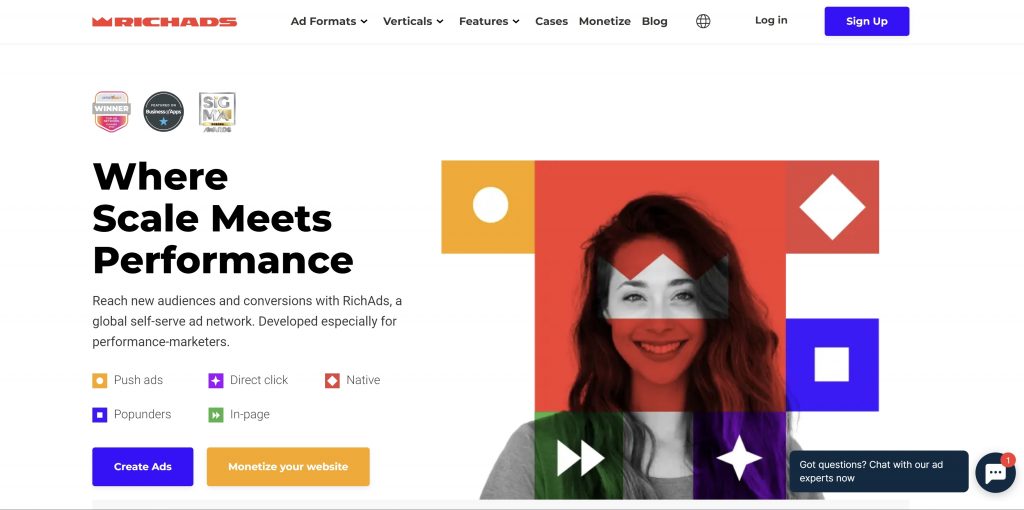Open the Cases page
Viewport: 1024px width, 510px height.
coord(551,21)
